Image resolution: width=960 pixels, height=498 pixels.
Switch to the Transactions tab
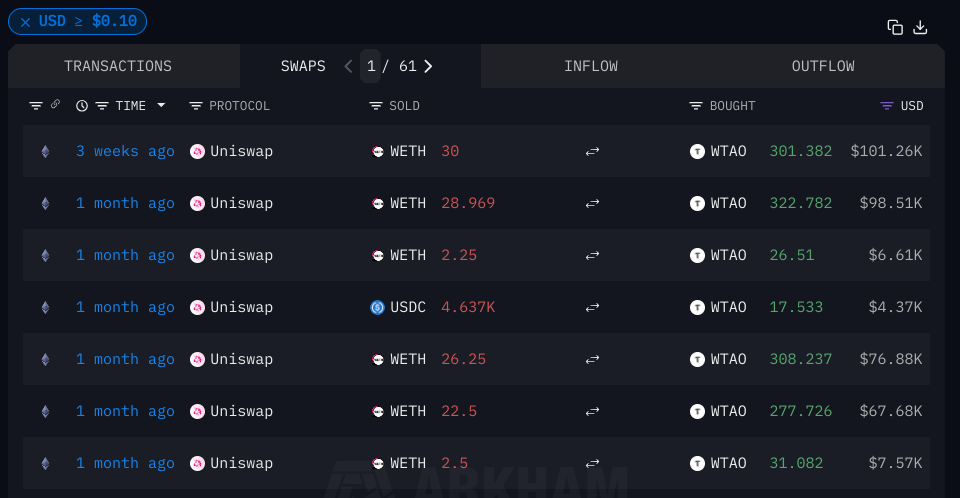point(118,66)
